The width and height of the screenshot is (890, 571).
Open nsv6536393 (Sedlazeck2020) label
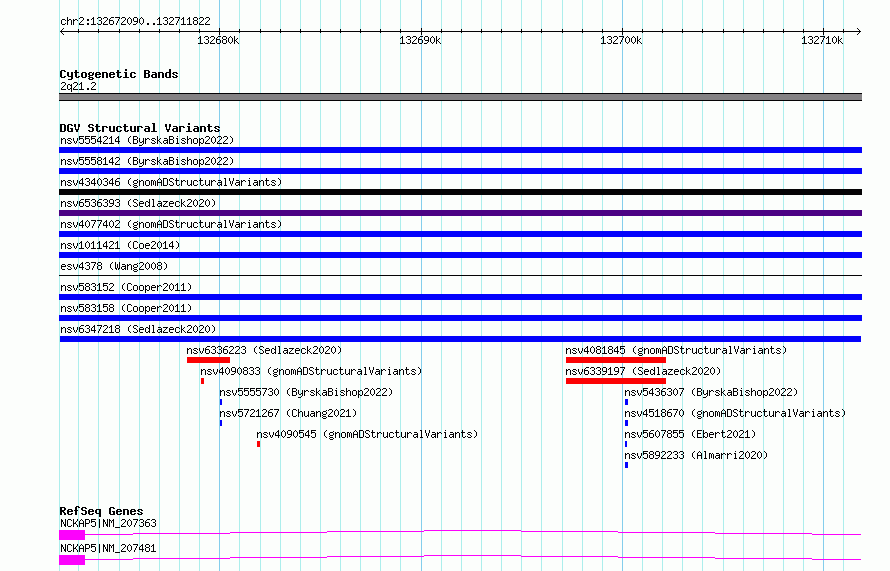138,203
